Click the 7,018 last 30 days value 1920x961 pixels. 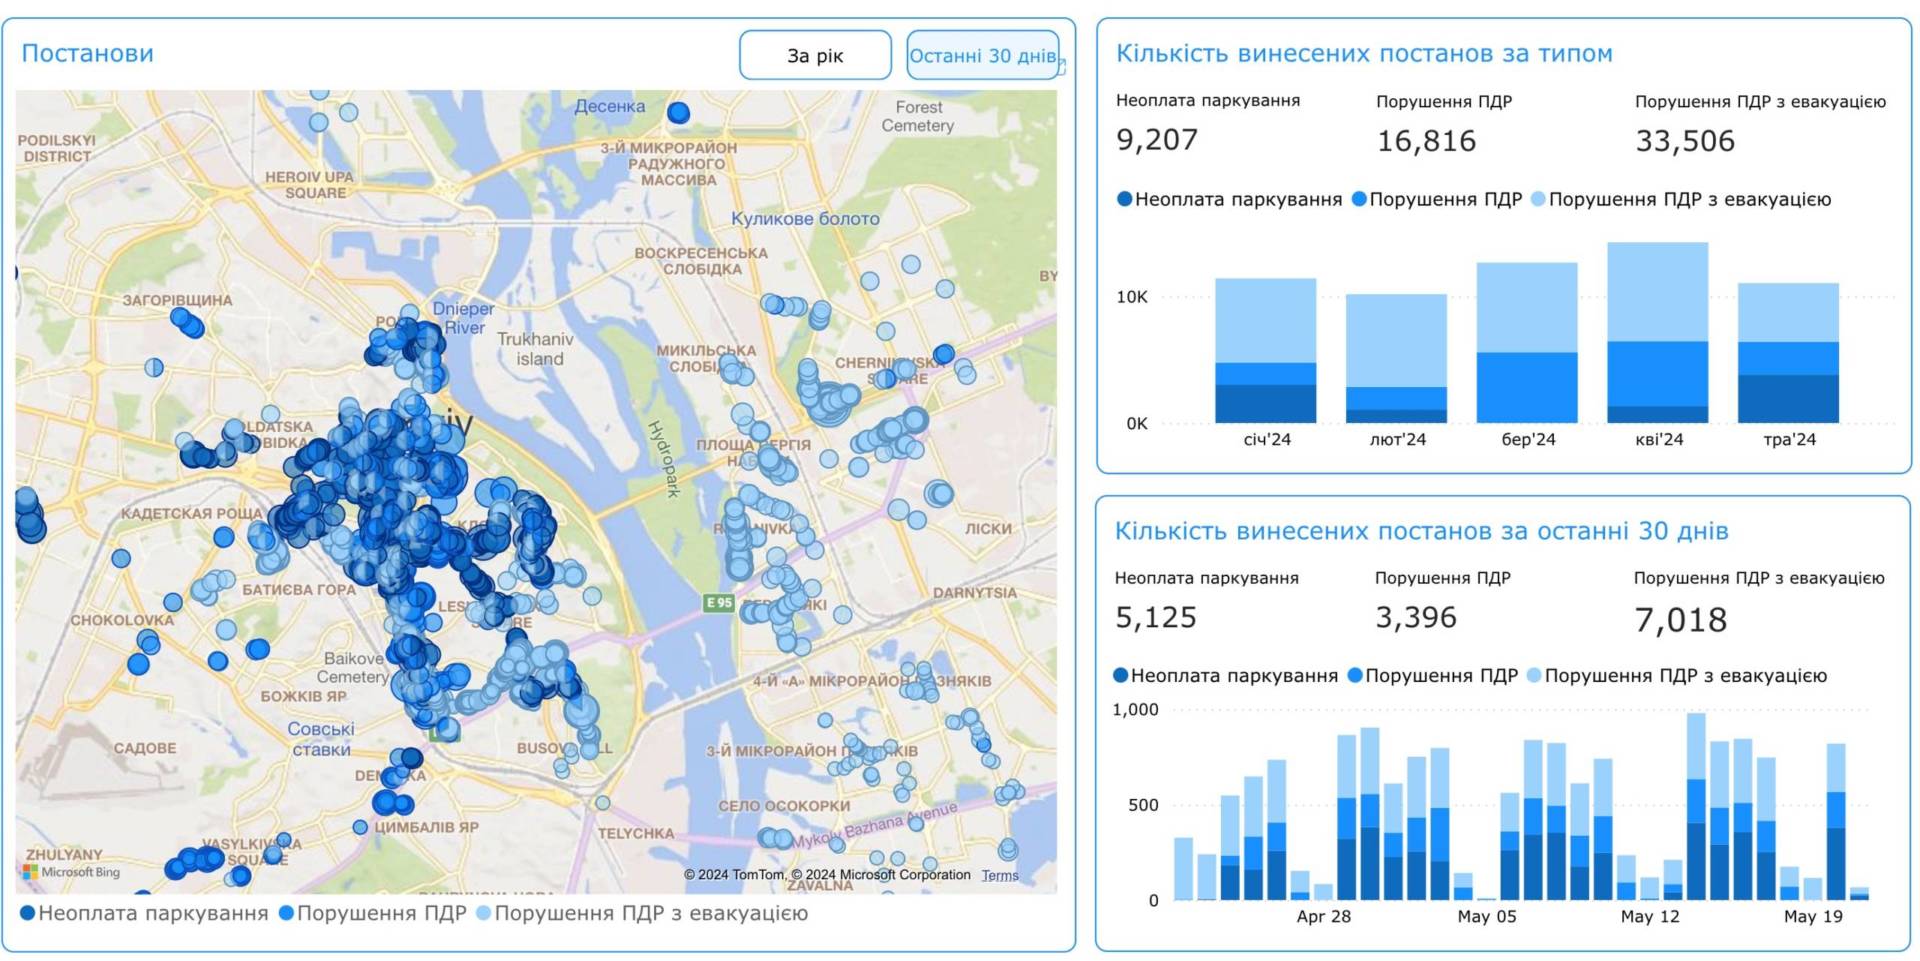click(1680, 620)
